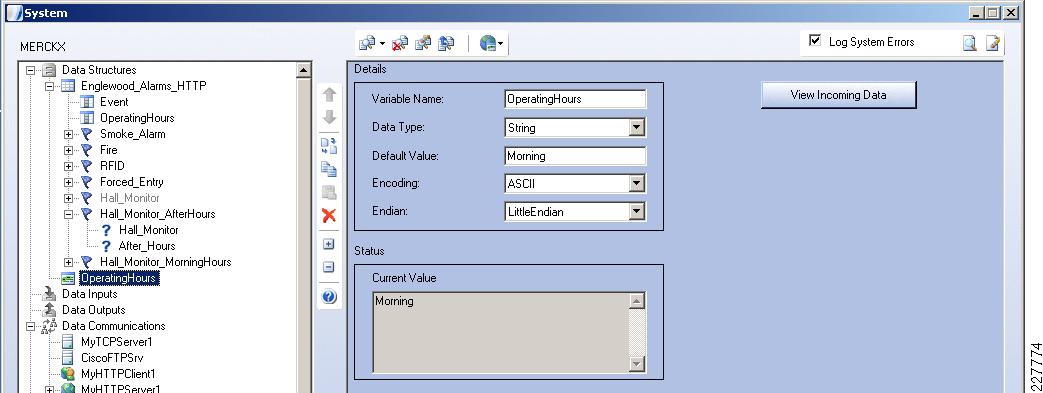The height and width of the screenshot is (393, 1043).
Task: Select OperatingHours under Englewood_Alarms_HTTP
Action: pyautogui.click(x=137, y=118)
